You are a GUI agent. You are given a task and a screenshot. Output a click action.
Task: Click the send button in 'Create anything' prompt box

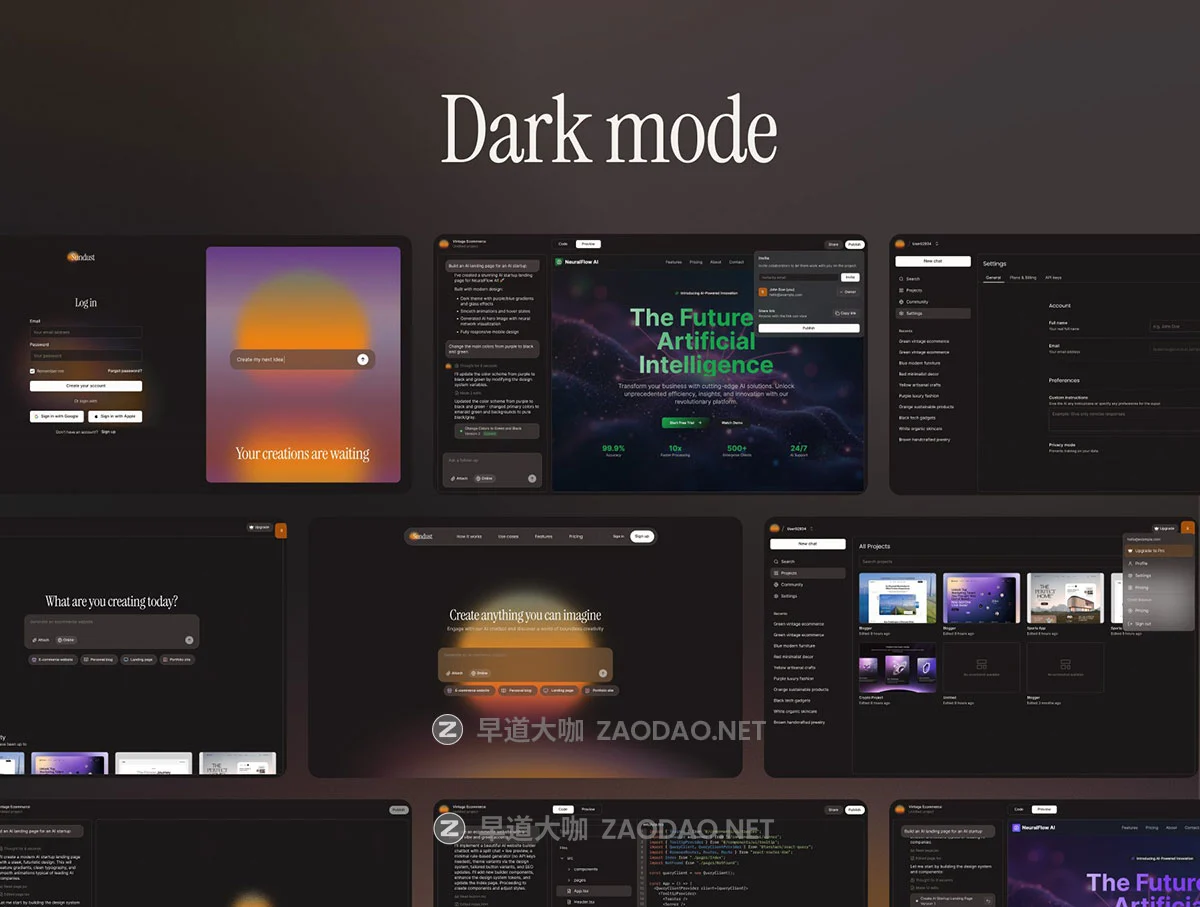click(602, 673)
